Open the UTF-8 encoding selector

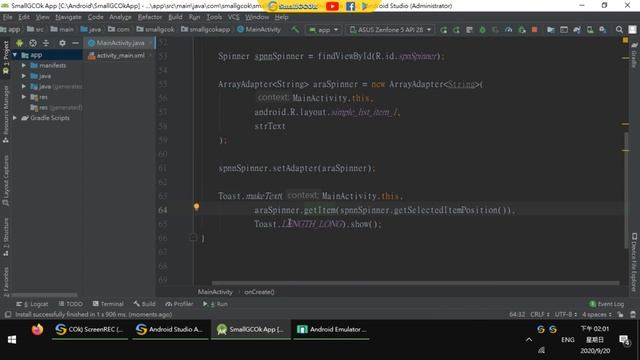[565, 314]
